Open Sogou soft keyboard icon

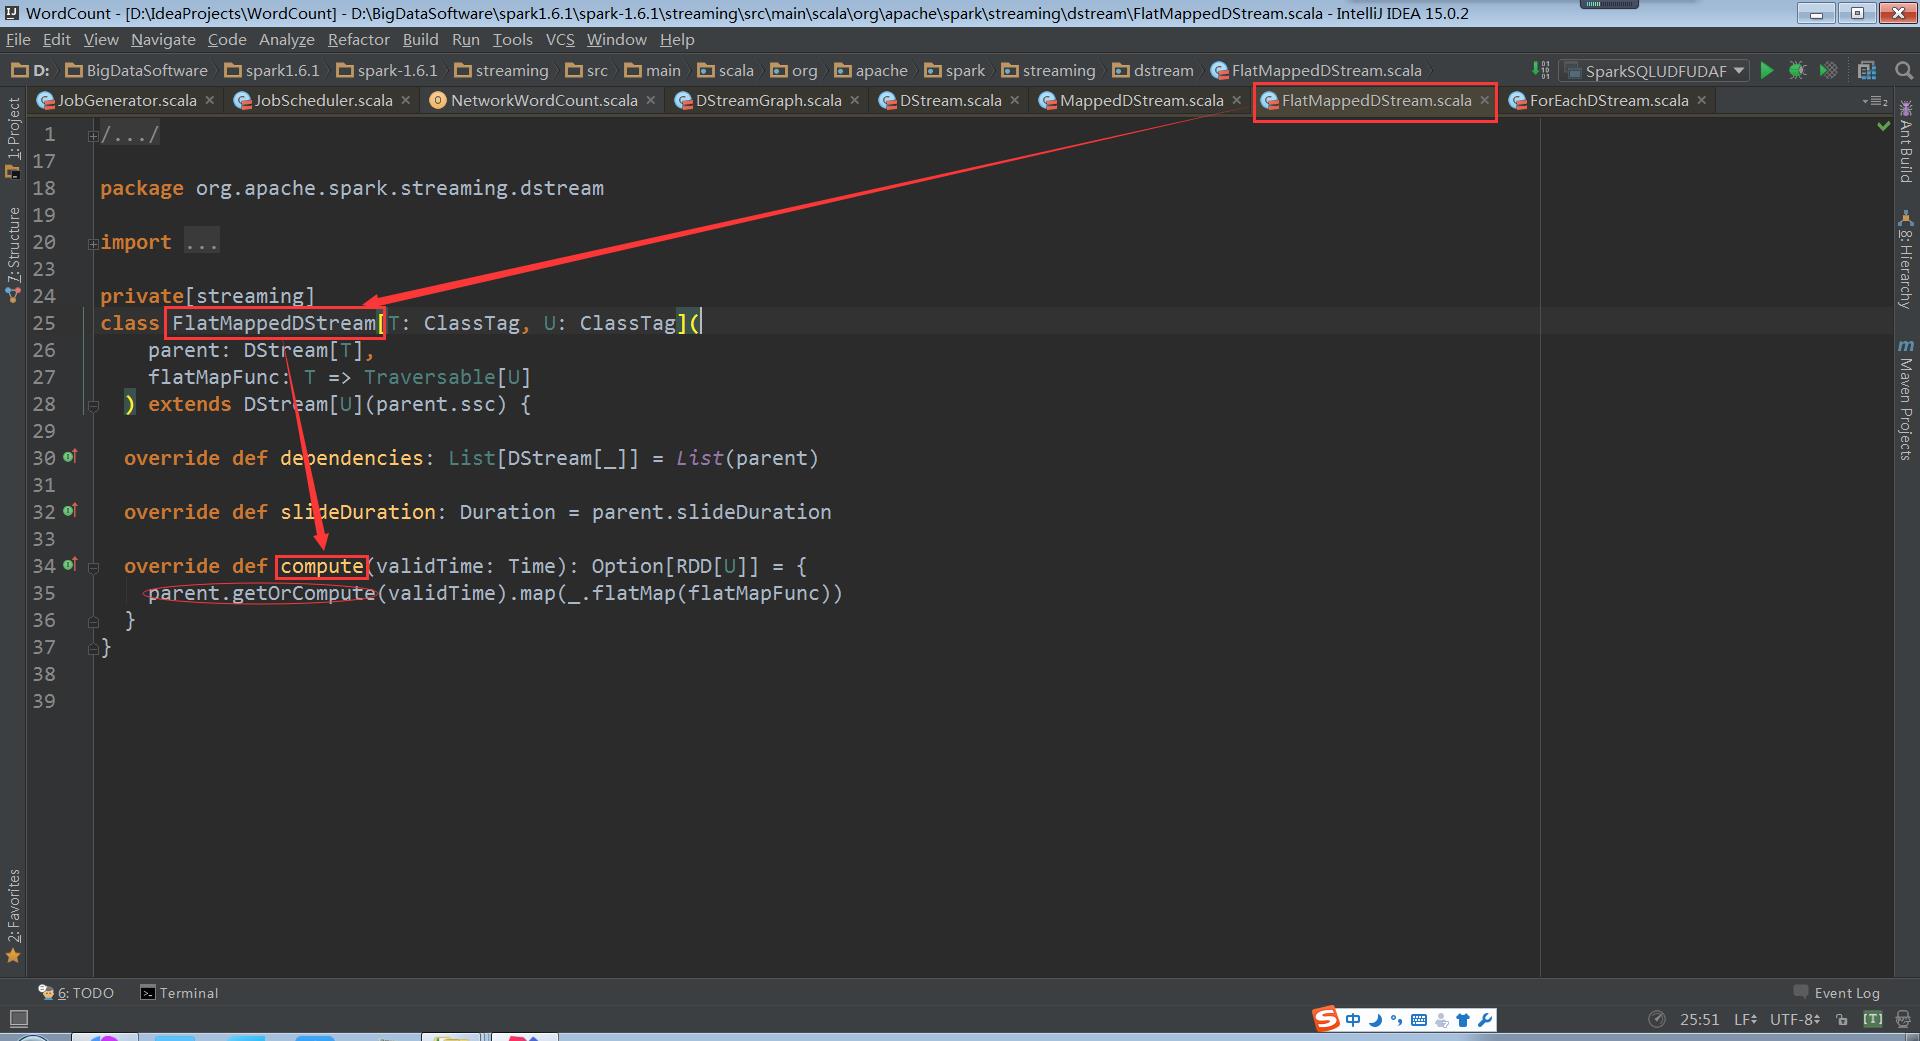pos(1419,1020)
